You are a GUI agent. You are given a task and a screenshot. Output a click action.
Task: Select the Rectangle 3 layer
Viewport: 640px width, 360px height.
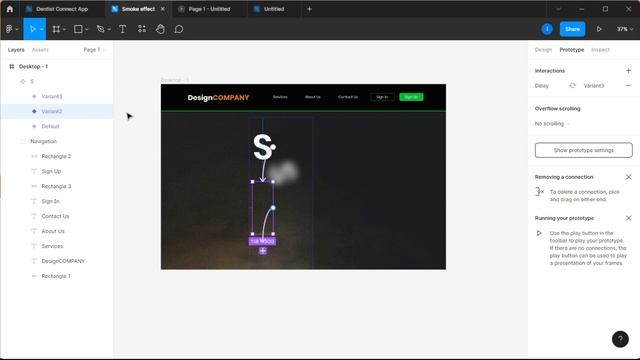pyautogui.click(x=57, y=186)
